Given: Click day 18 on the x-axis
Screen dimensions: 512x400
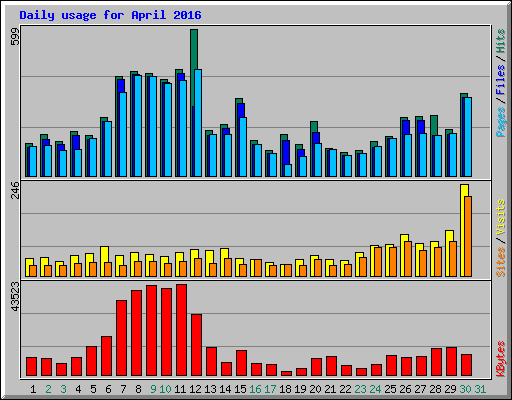Looking at the screenshot, I should pos(285,389).
